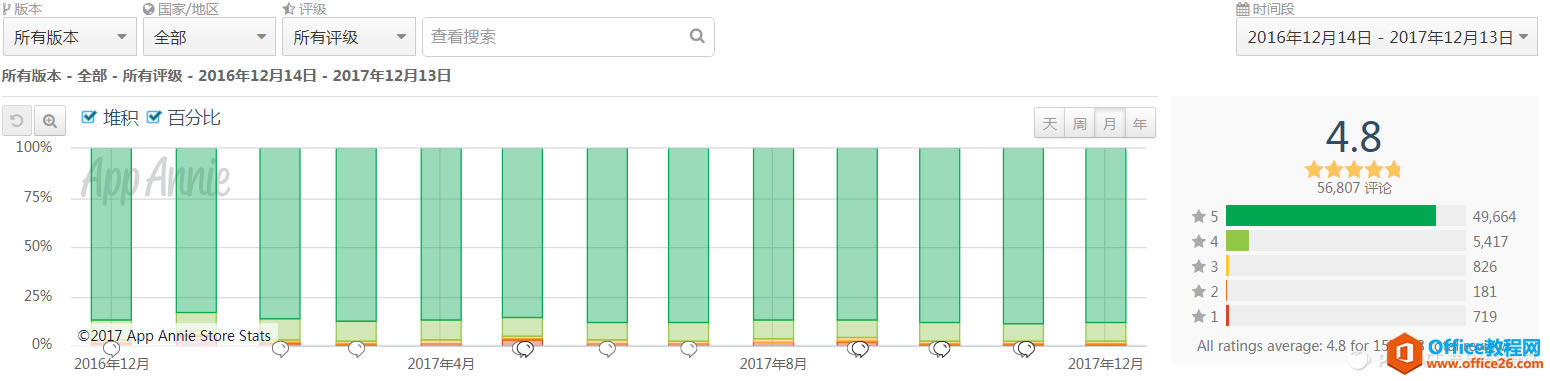Select the 月 granularity button
Image resolution: width=1550 pixels, height=381 pixels.
tap(1109, 123)
